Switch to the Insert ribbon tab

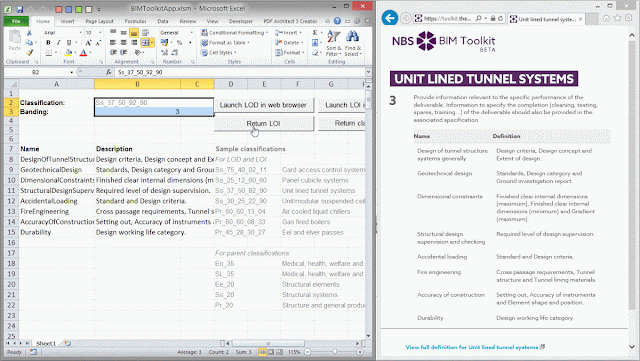(67, 21)
